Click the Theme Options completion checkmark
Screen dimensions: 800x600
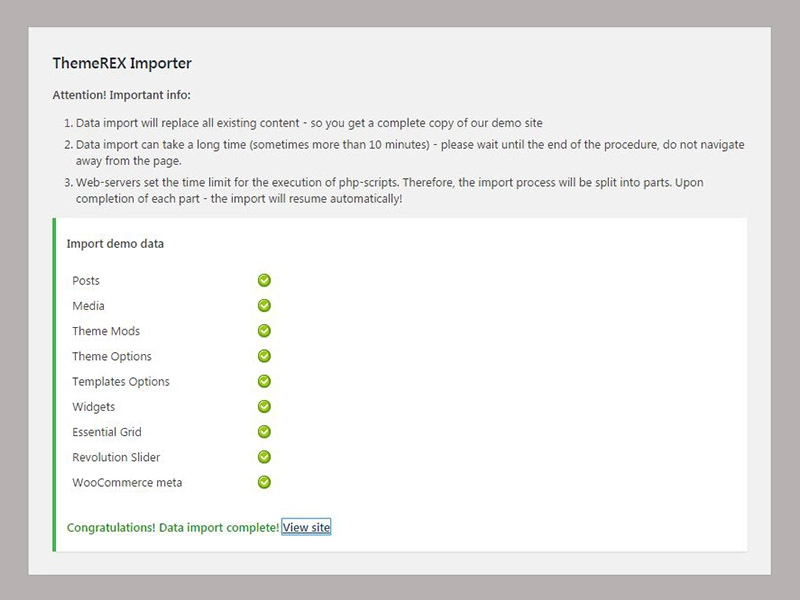[264, 356]
